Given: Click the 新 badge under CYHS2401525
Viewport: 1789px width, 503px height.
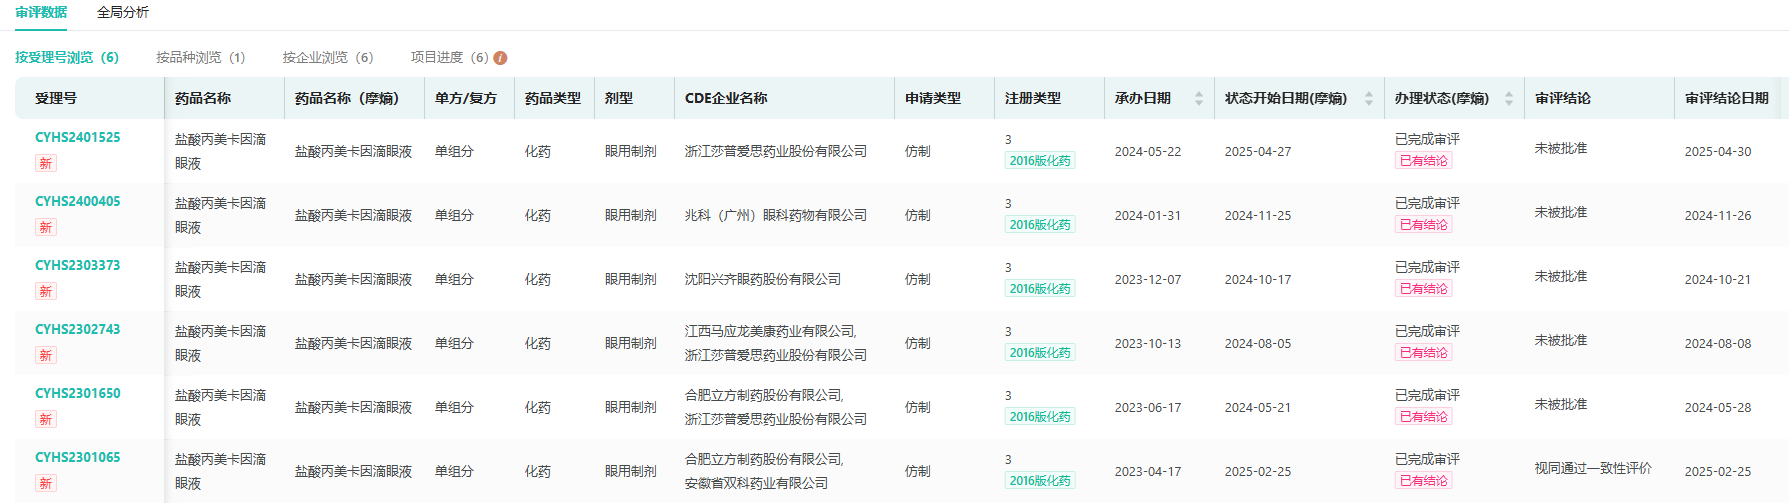Looking at the screenshot, I should coord(46,163).
